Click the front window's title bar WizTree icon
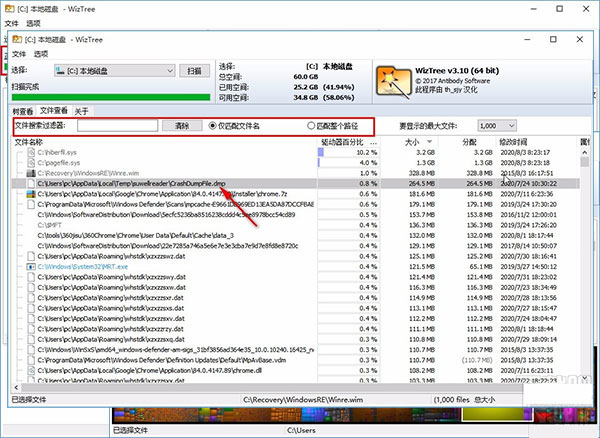Image resolution: width=600 pixels, height=438 pixels. pyautogui.click(x=17, y=39)
